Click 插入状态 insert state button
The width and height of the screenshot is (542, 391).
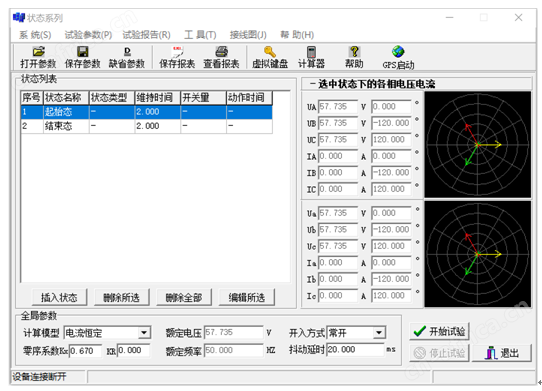(x=59, y=297)
